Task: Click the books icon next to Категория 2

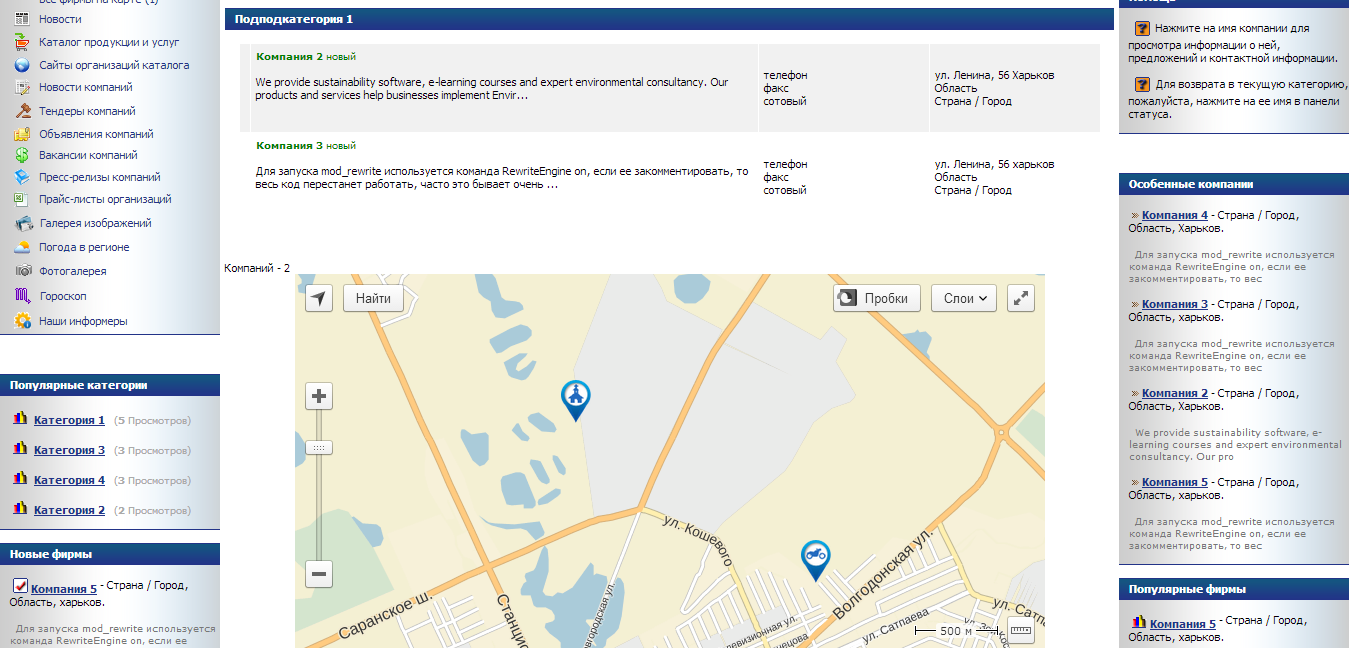Action: click(x=20, y=509)
